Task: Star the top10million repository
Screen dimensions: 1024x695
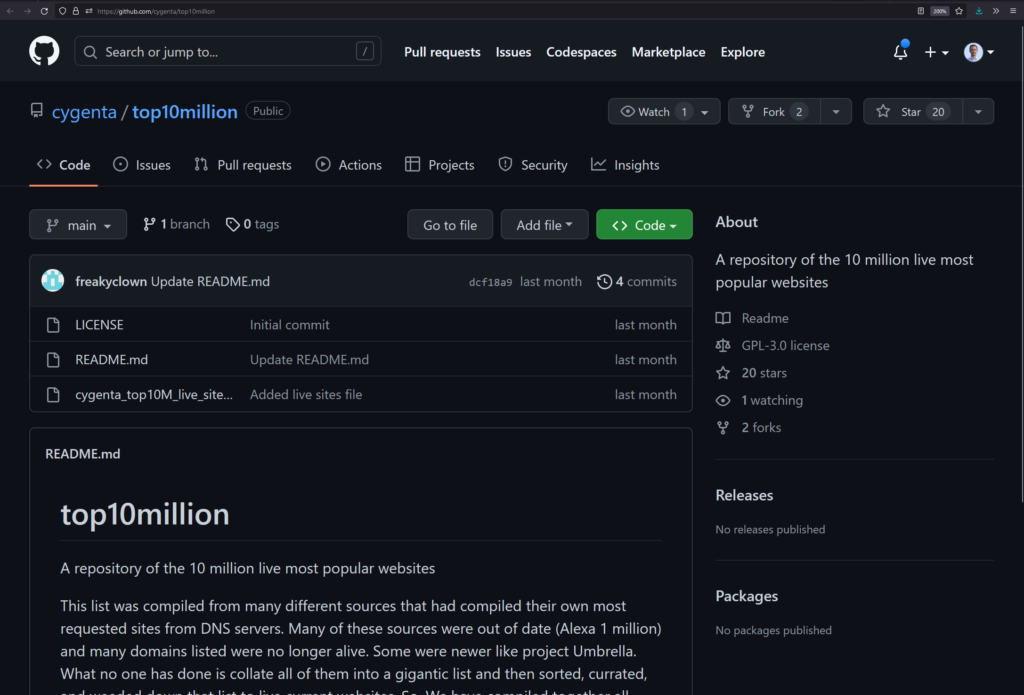Action: 913,112
